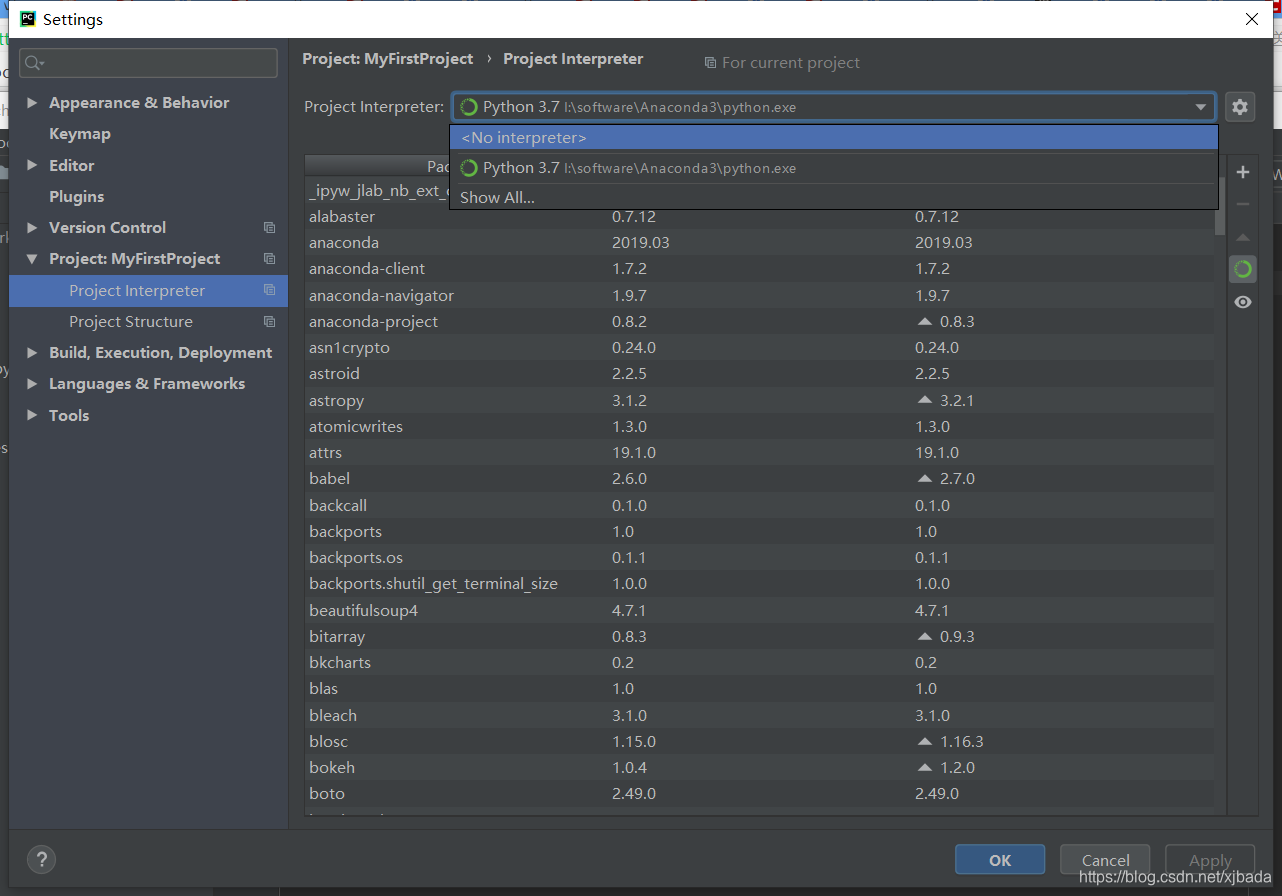Select atomicwrites package row

759,427
